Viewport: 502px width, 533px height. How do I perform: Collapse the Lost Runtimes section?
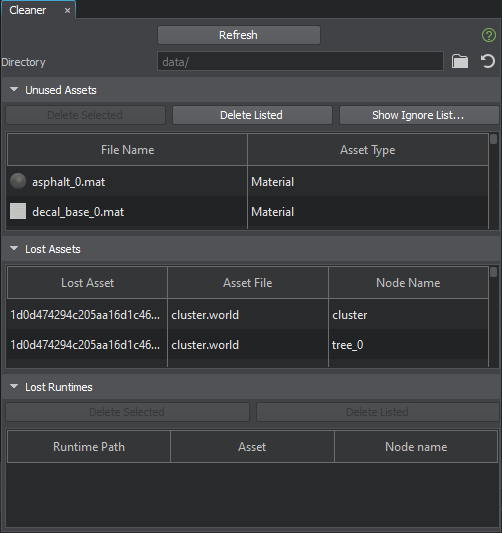point(14,386)
